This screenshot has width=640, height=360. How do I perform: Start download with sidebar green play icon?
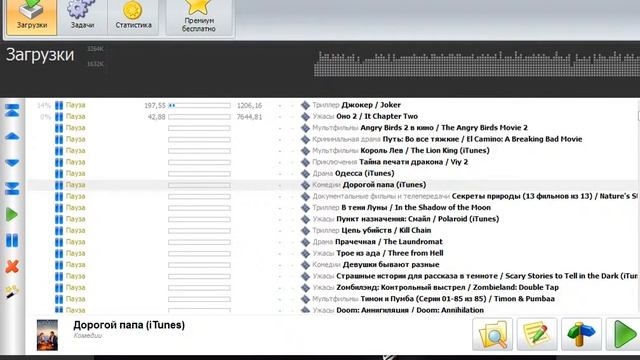point(12,215)
